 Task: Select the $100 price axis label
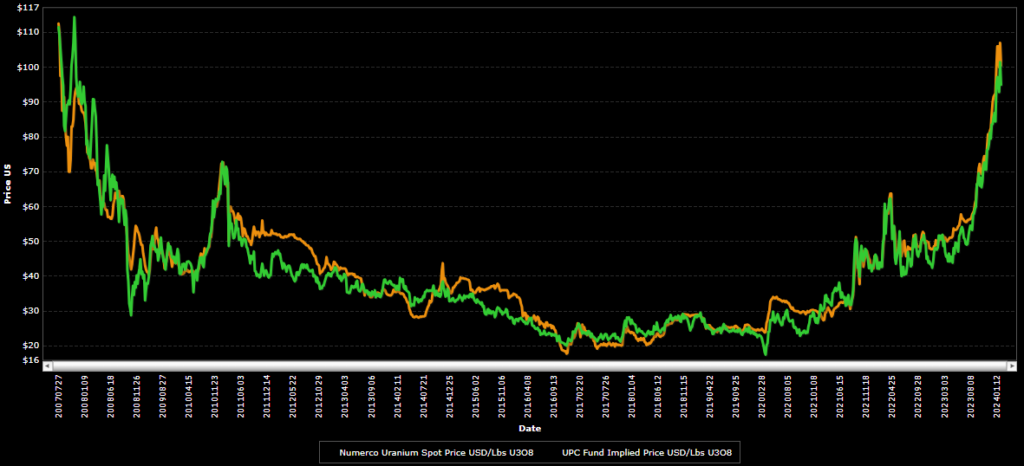pos(28,67)
